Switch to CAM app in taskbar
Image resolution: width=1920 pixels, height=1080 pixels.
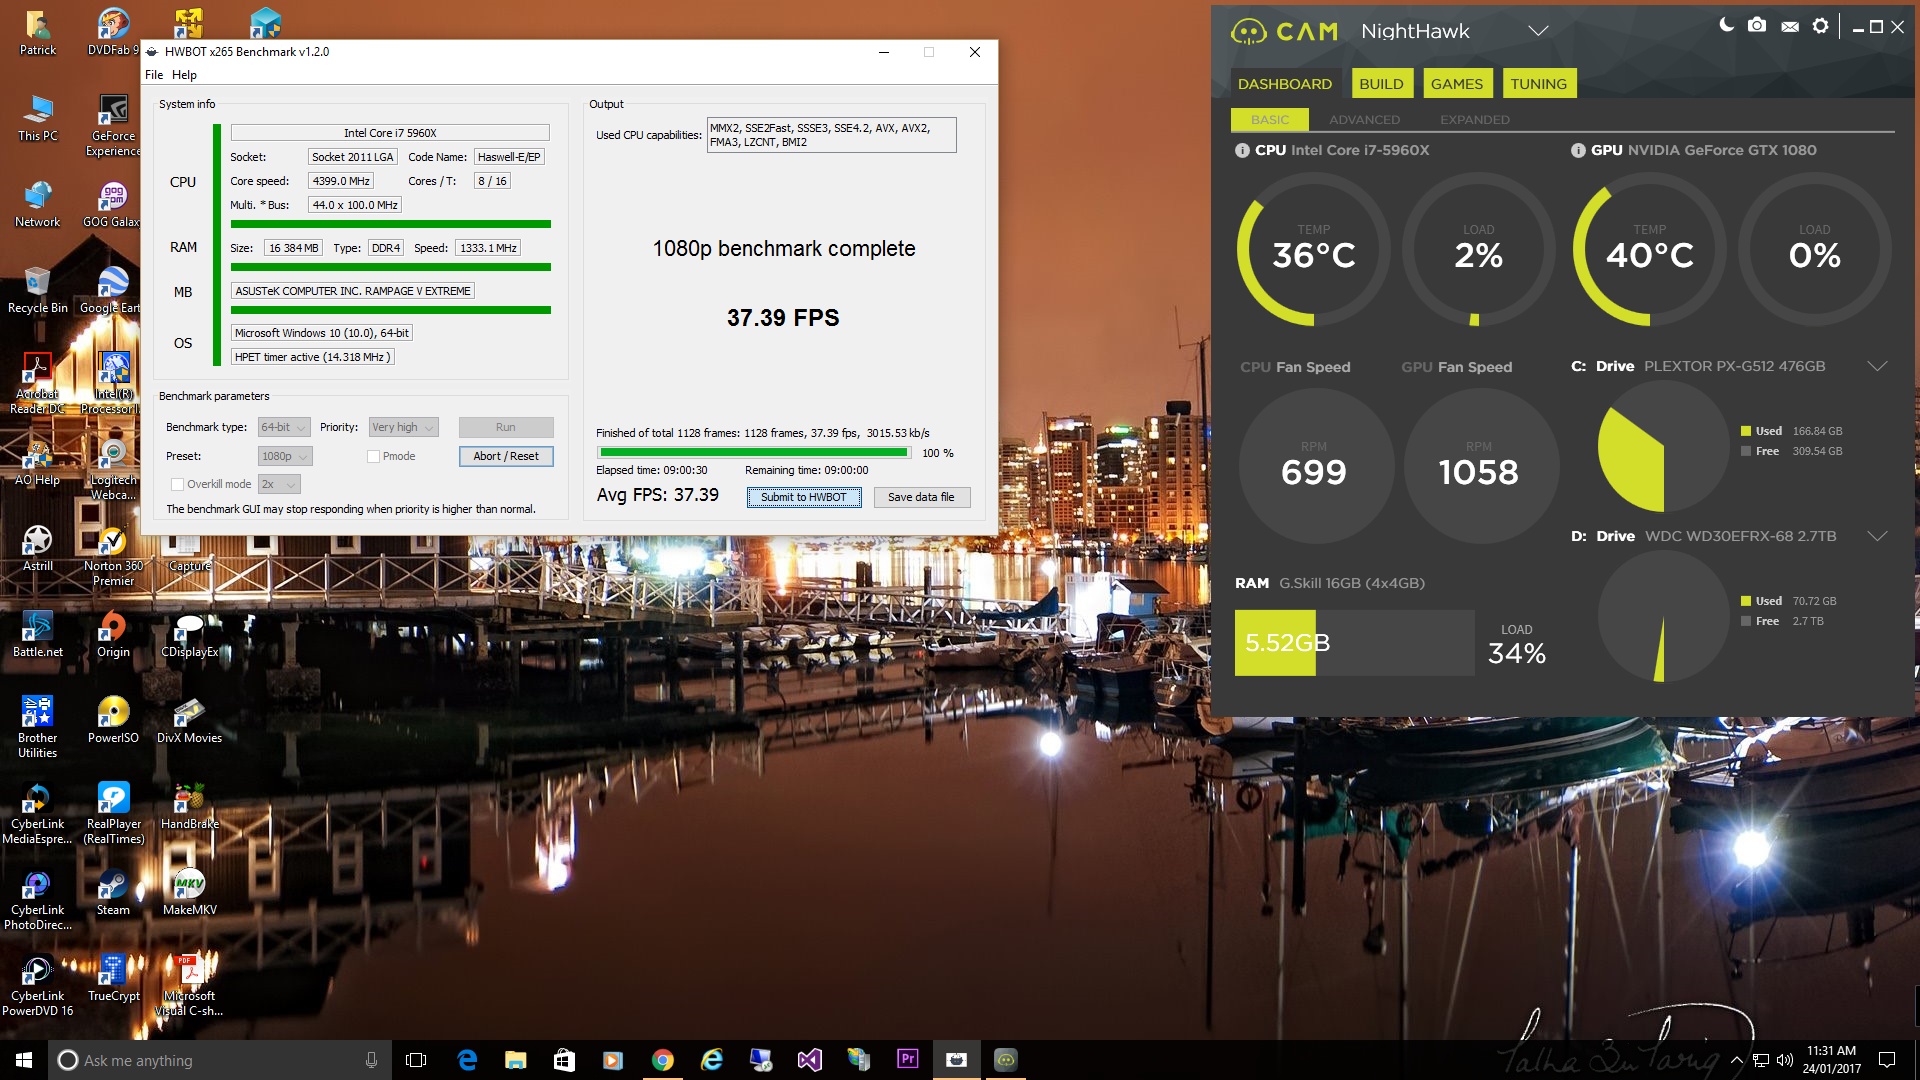(x=1006, y=1060)
